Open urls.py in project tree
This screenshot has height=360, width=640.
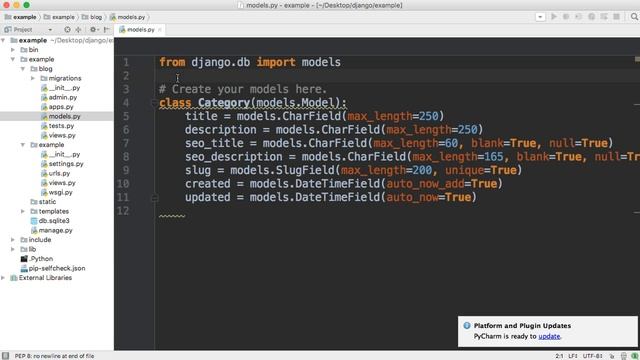[x=56, y=173]
